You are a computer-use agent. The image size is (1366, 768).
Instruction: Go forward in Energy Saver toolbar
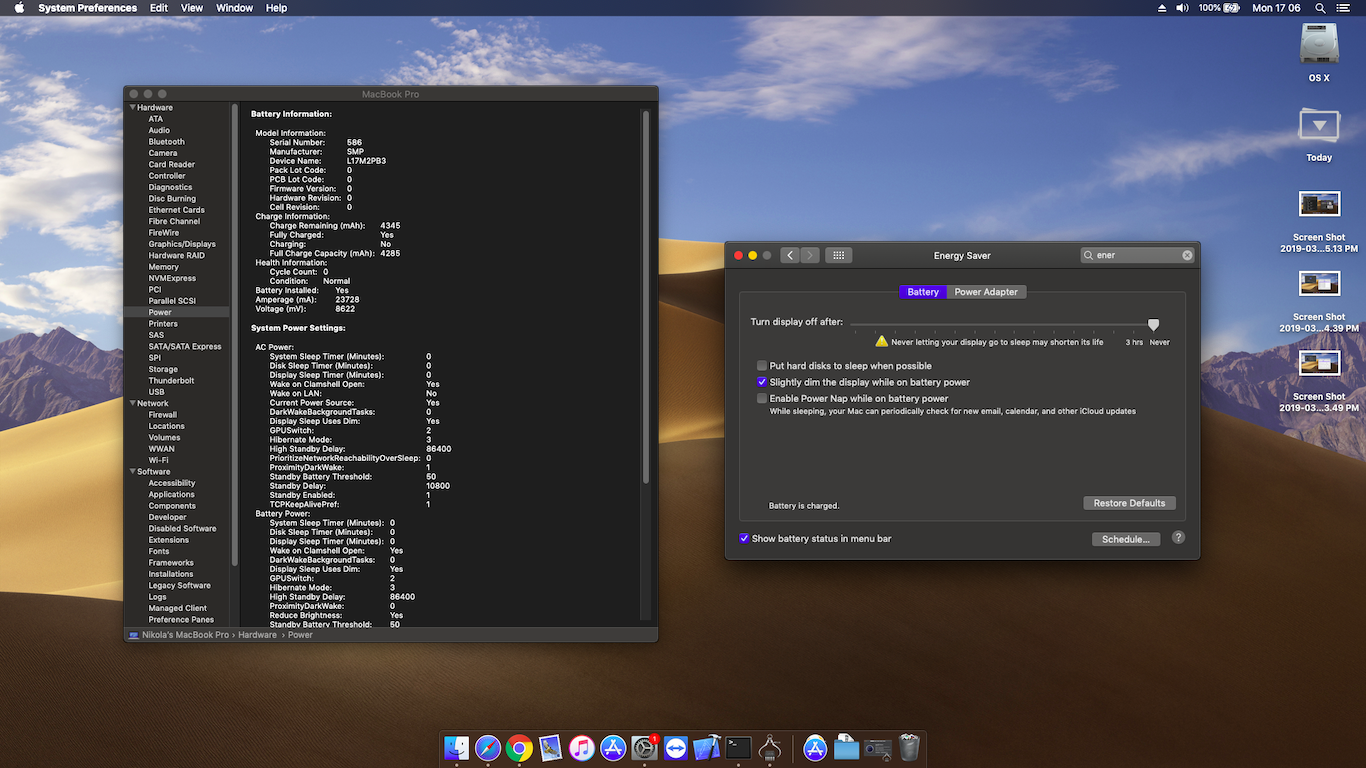point(810,255)
